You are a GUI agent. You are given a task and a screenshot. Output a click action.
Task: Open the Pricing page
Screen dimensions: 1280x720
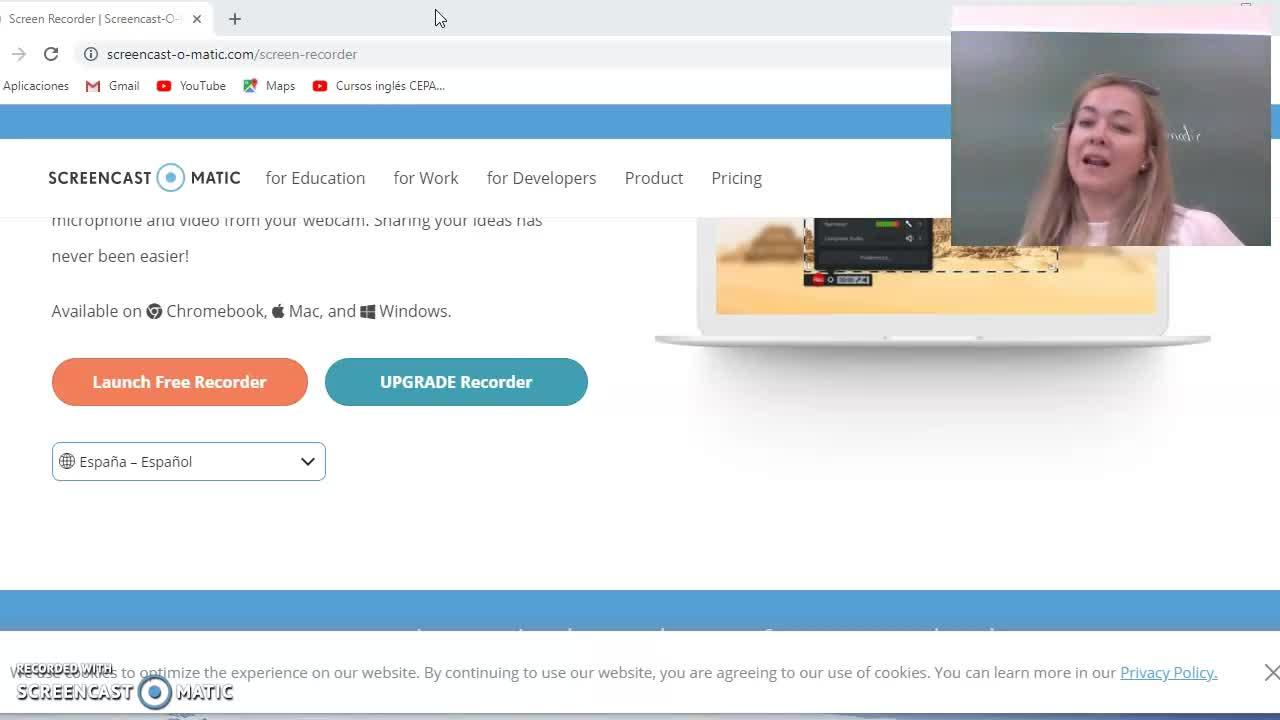click(736, 178)
